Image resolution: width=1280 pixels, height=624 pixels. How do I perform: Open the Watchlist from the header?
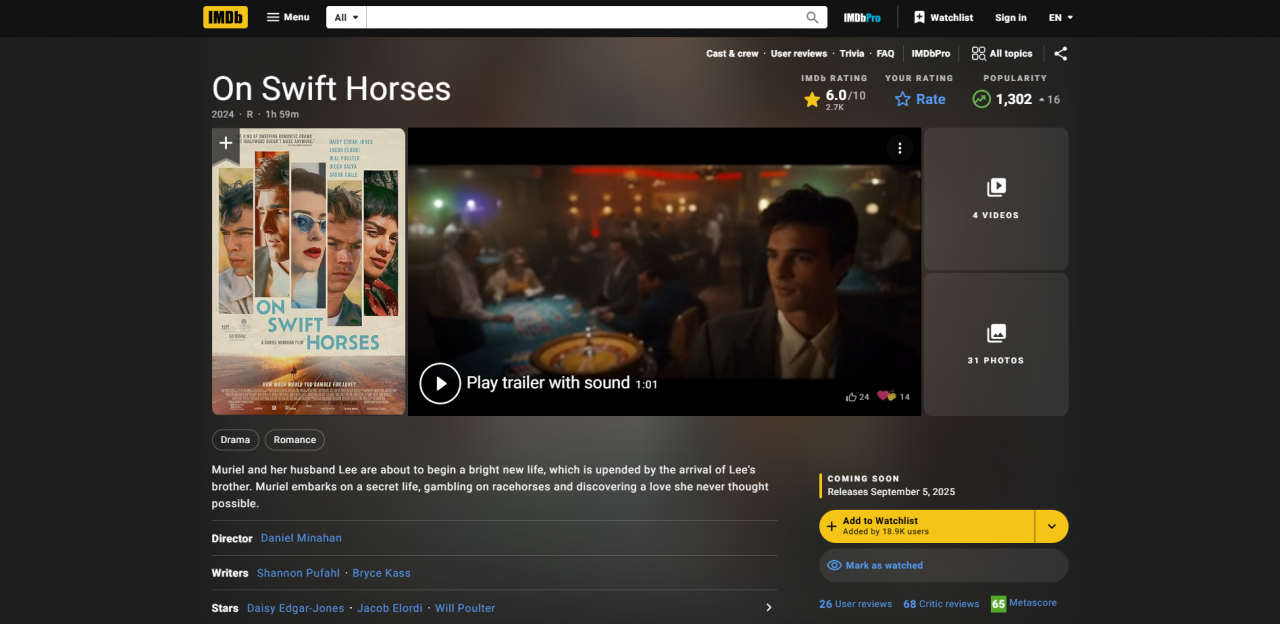click(943, 17)
